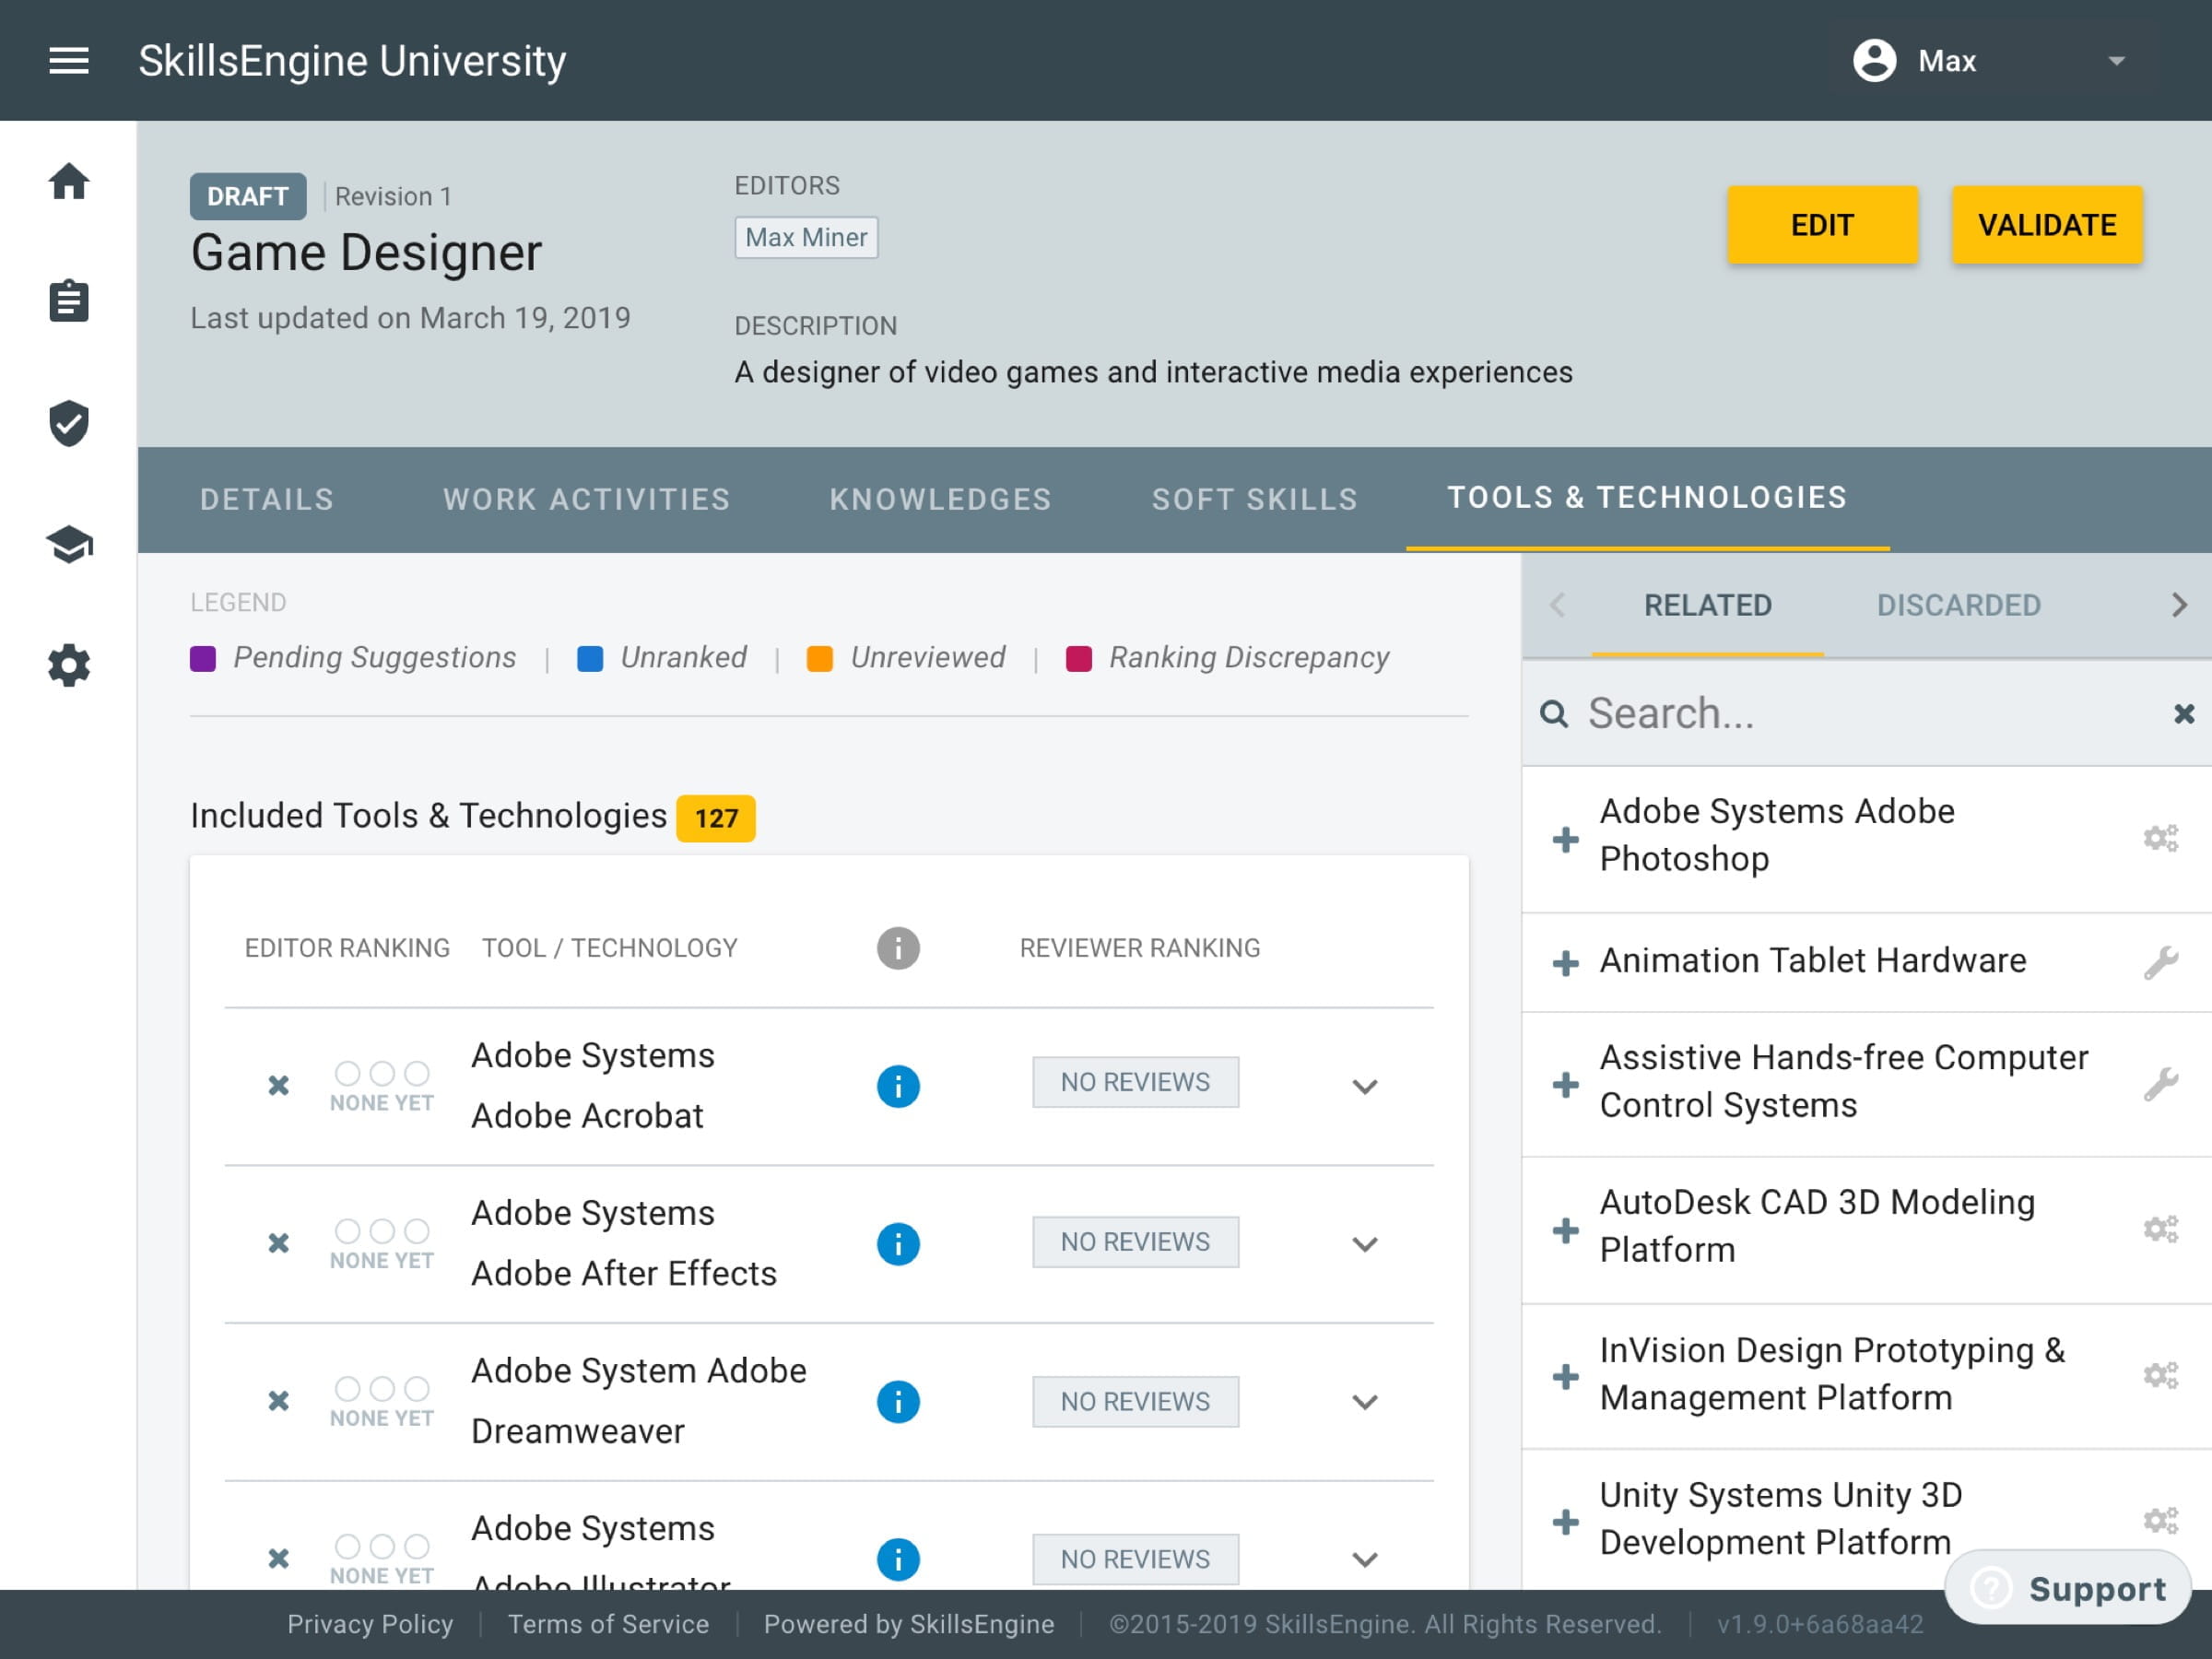
Task: Set third ranking circle for Adobe After Effects
Action: coord(417,1231)
